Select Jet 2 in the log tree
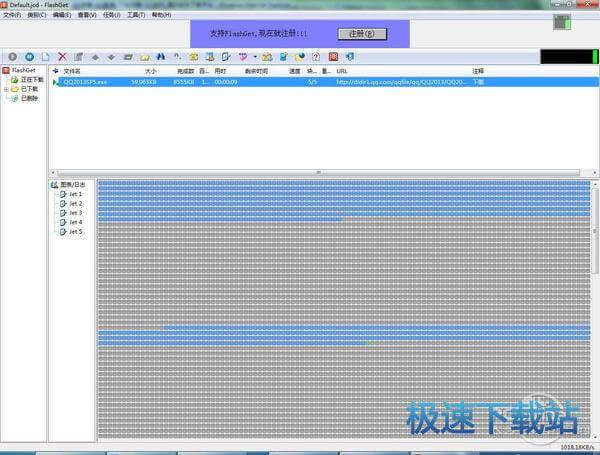This screenshot has width=600, height=455. [75, 204]
